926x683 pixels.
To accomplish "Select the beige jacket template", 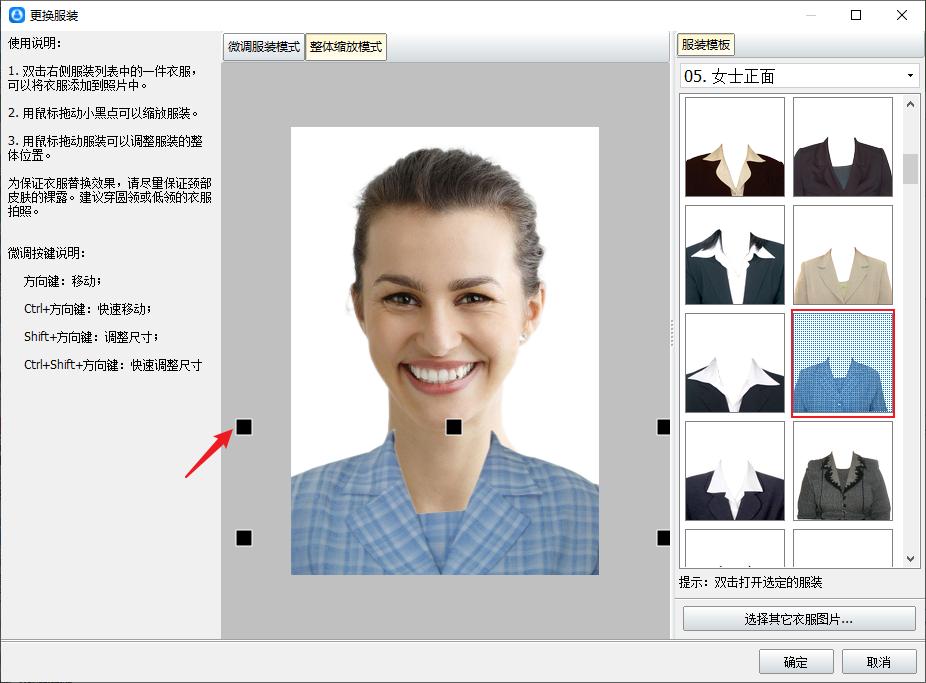I will click(x=843, y=255).
